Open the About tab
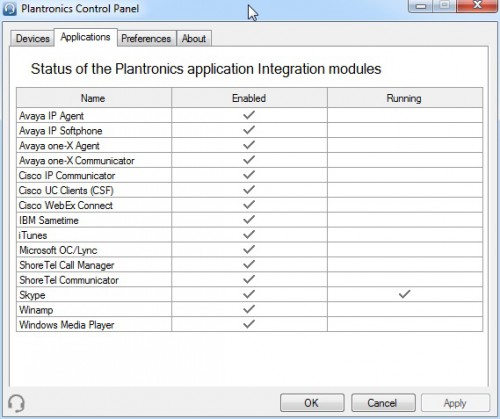This screenshot has width=500, height=419. click(x=194, y=38)
